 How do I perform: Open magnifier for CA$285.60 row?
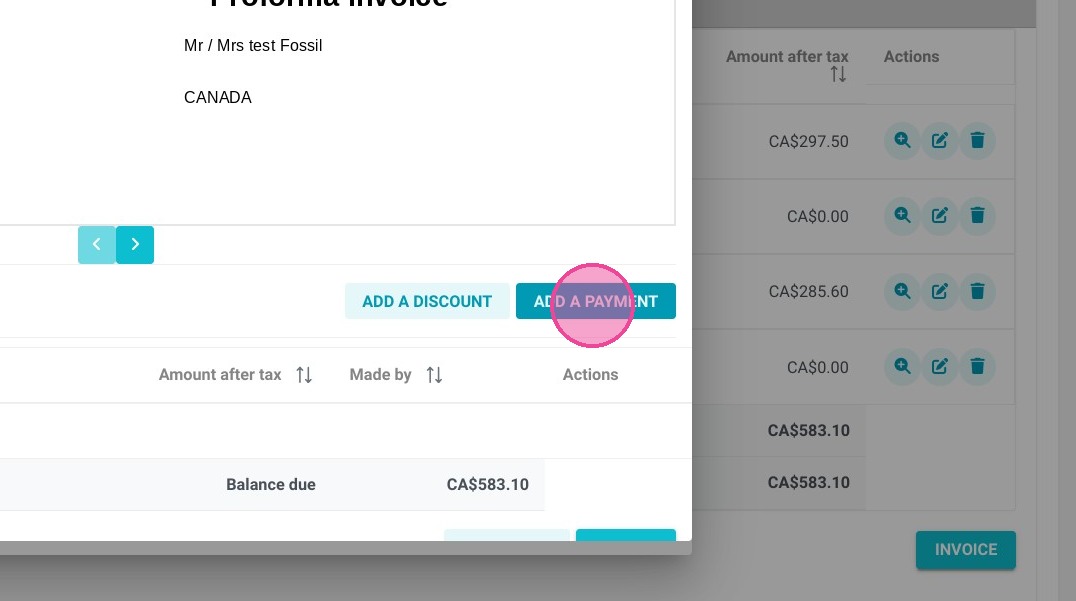click(x=902, y=291)
